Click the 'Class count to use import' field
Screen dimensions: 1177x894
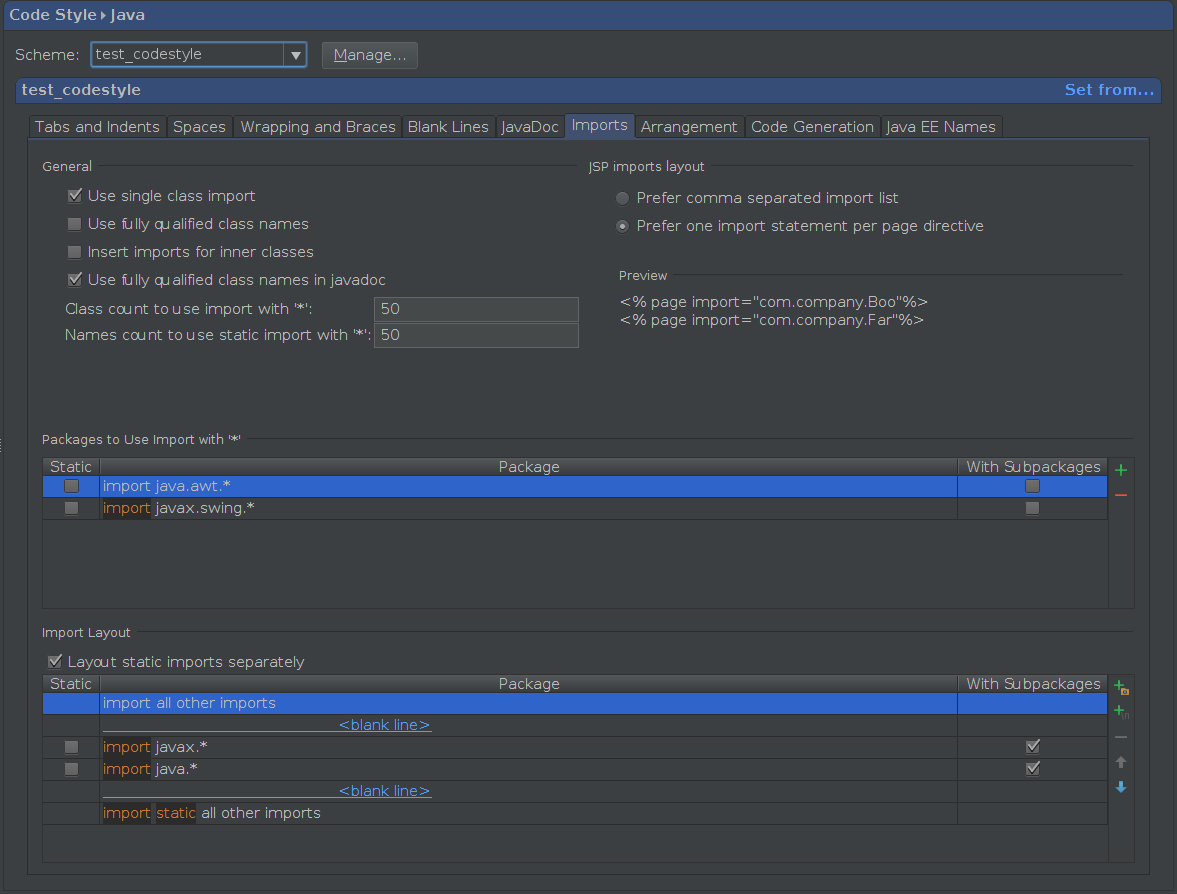[476, 308]
